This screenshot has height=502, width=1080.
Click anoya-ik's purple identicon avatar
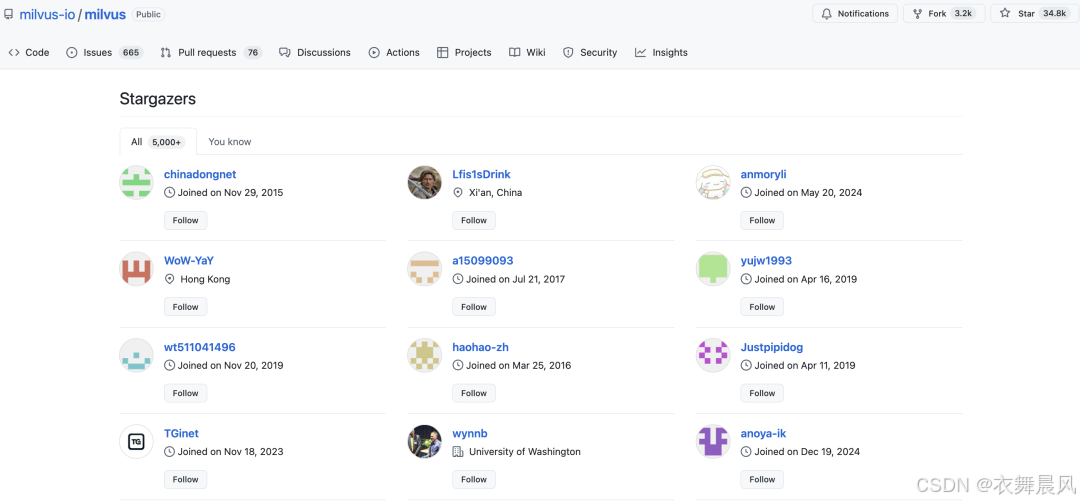click(x=713, y=441)
